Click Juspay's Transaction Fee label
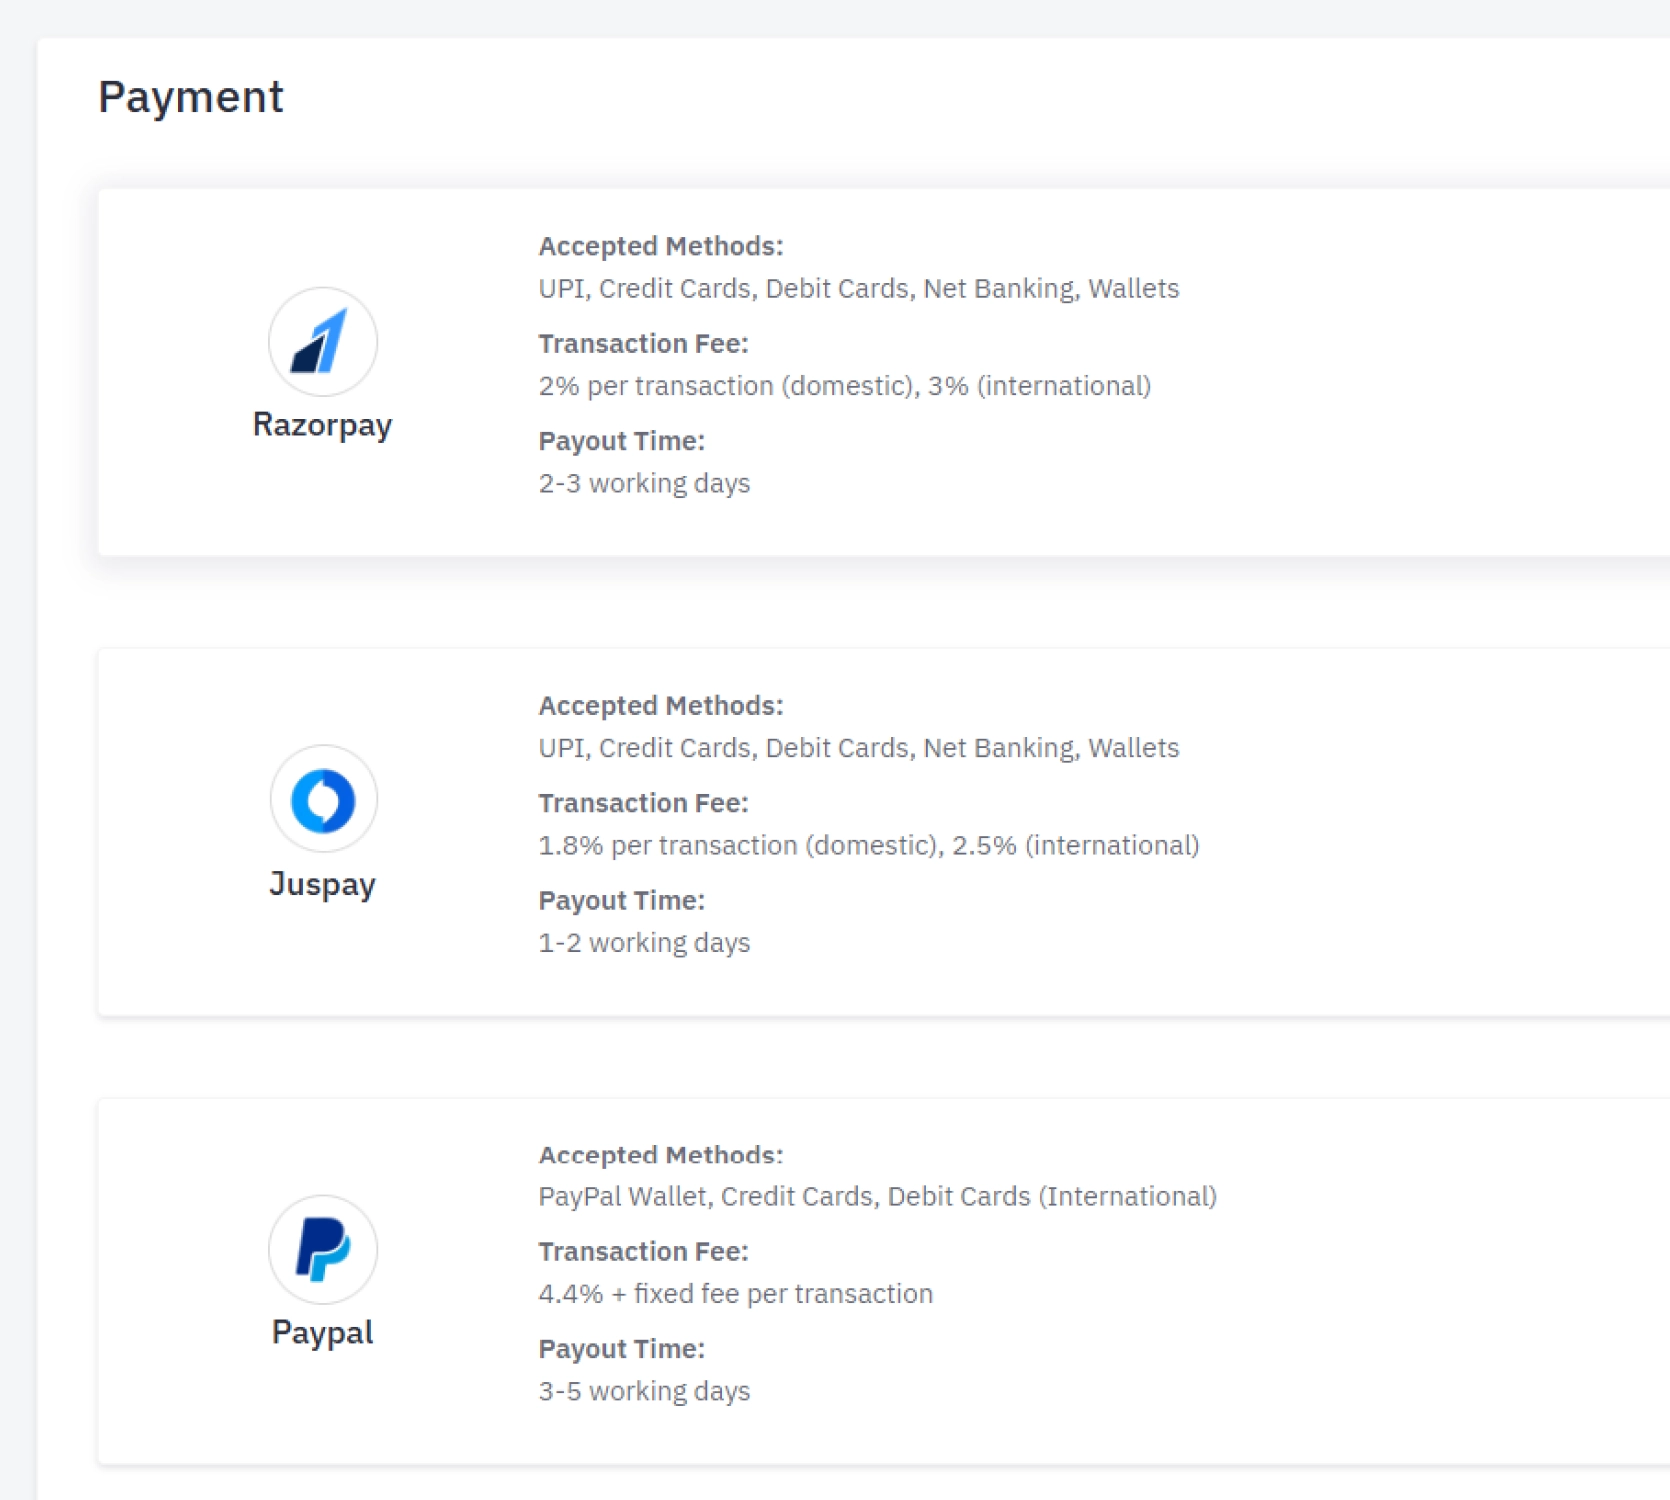Image resolution: width=1670 pixels, height=1500 pixels. click(643, 803)
